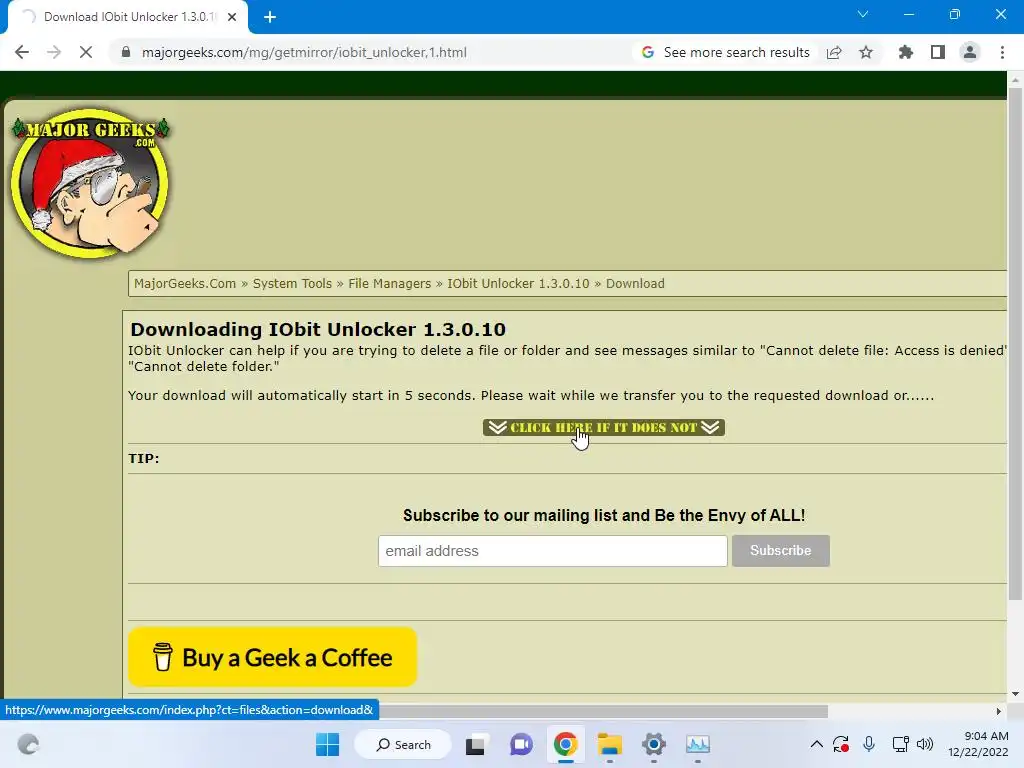Viewport: 1024px width, 768px height.
Task: Click See more search results chip
Action: (725, 52)
